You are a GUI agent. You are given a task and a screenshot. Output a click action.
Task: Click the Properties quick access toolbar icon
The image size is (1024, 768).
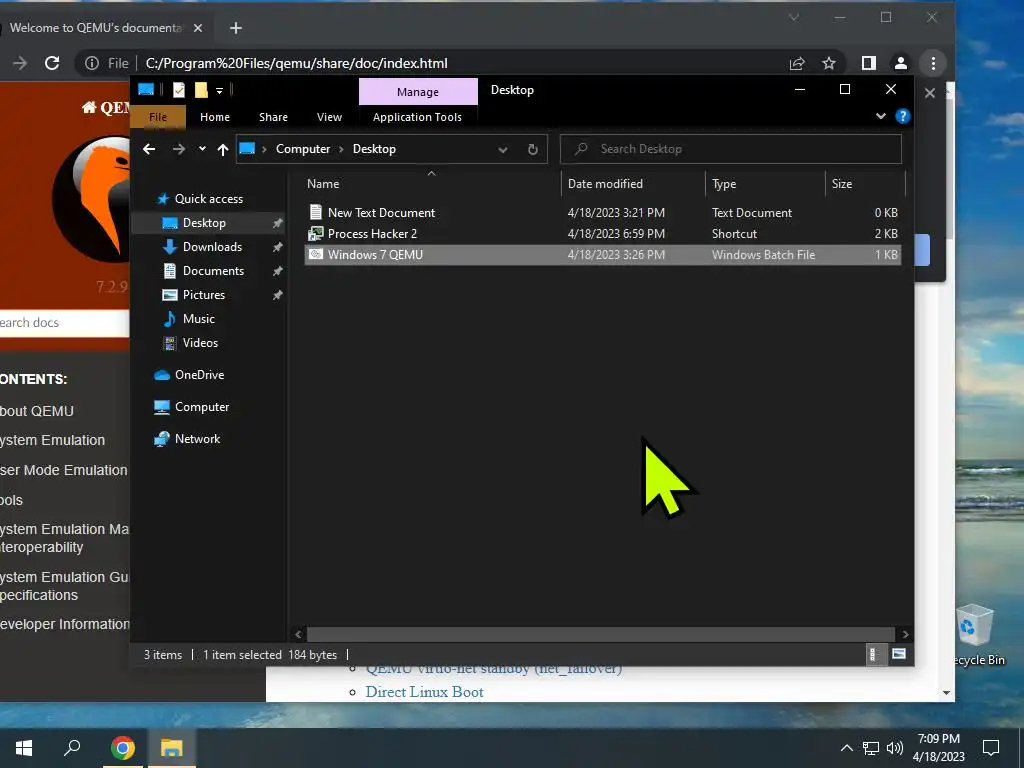[178, 90]
